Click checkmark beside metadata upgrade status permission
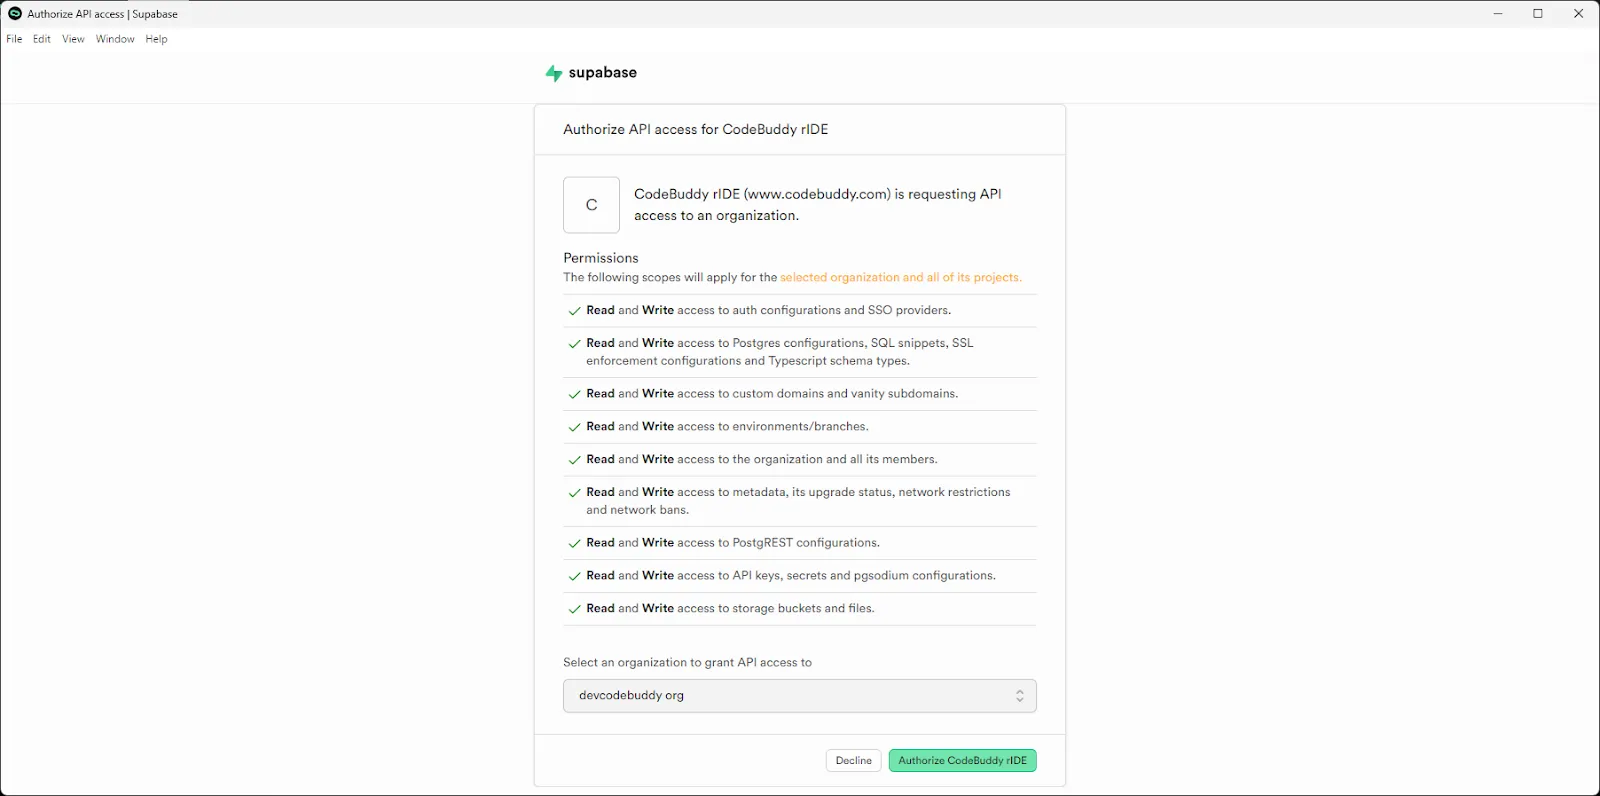This screenshot has height=796, width=1600. click(x=574, y=493)
